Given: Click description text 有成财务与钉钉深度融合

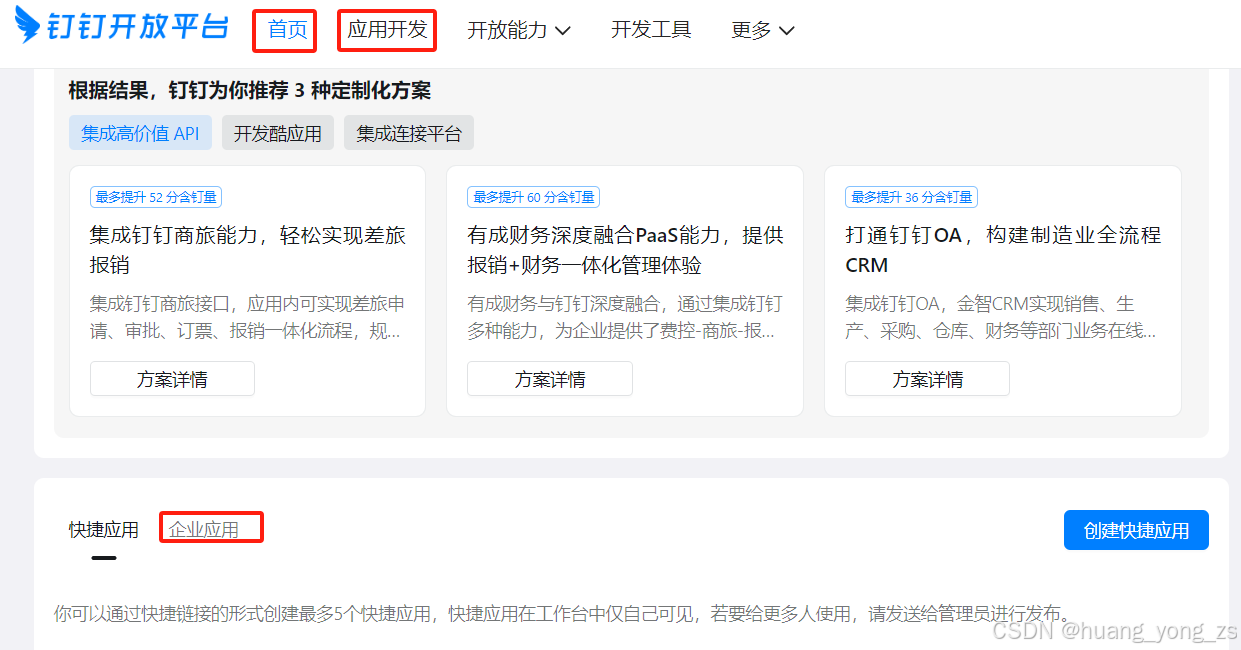Looking at the screenshot, I should pyautogui.click(x=625, y=317).
